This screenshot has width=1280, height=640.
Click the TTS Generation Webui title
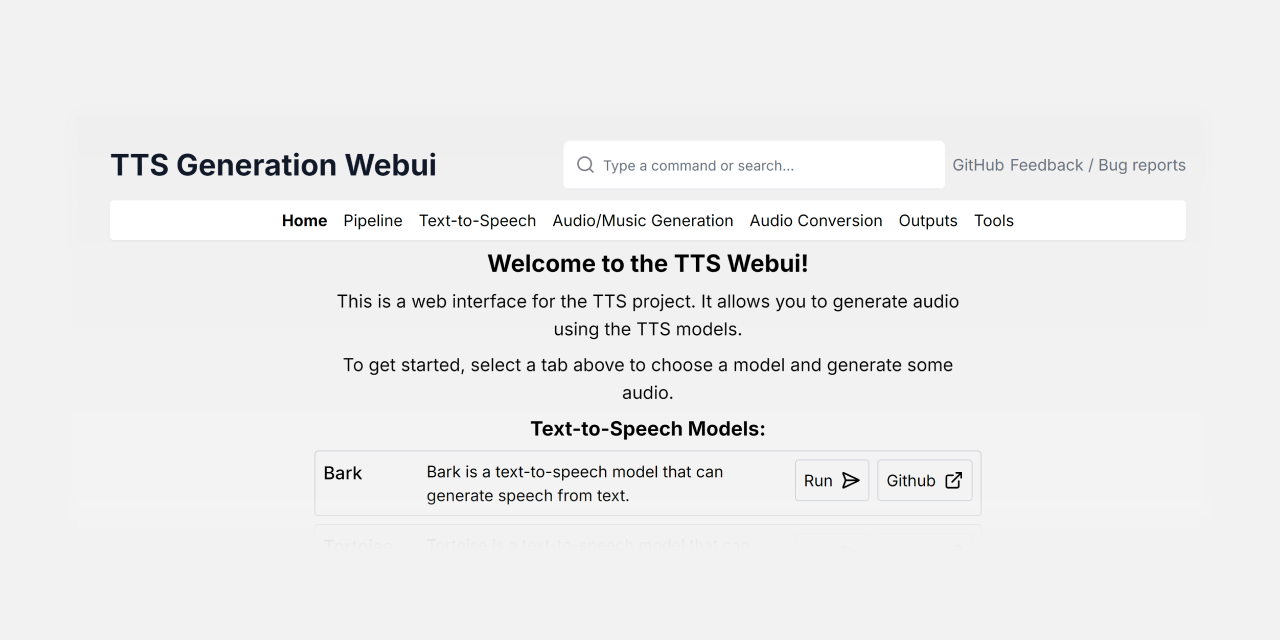[x=273, y=165]
